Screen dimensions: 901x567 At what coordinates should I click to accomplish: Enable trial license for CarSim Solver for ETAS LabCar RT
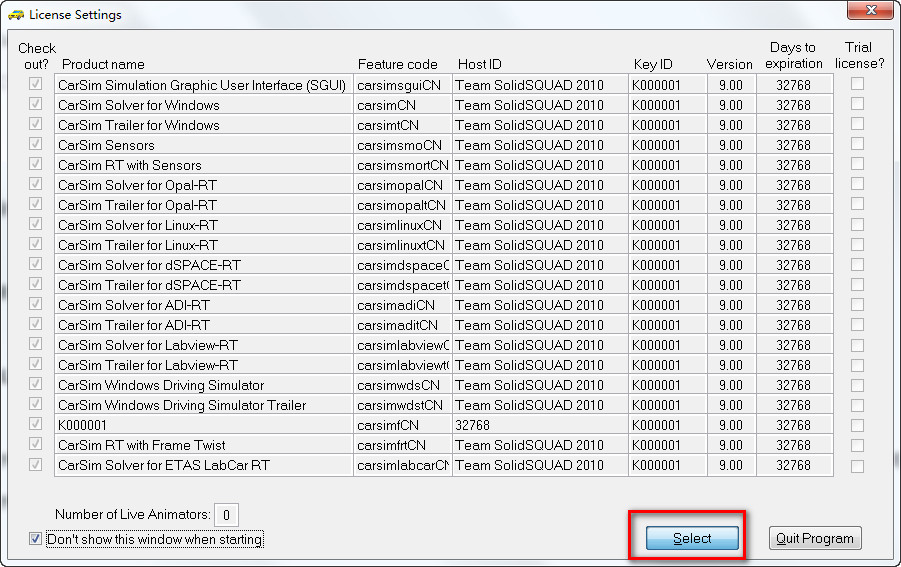pyautogui.click(x=857, y=466)
